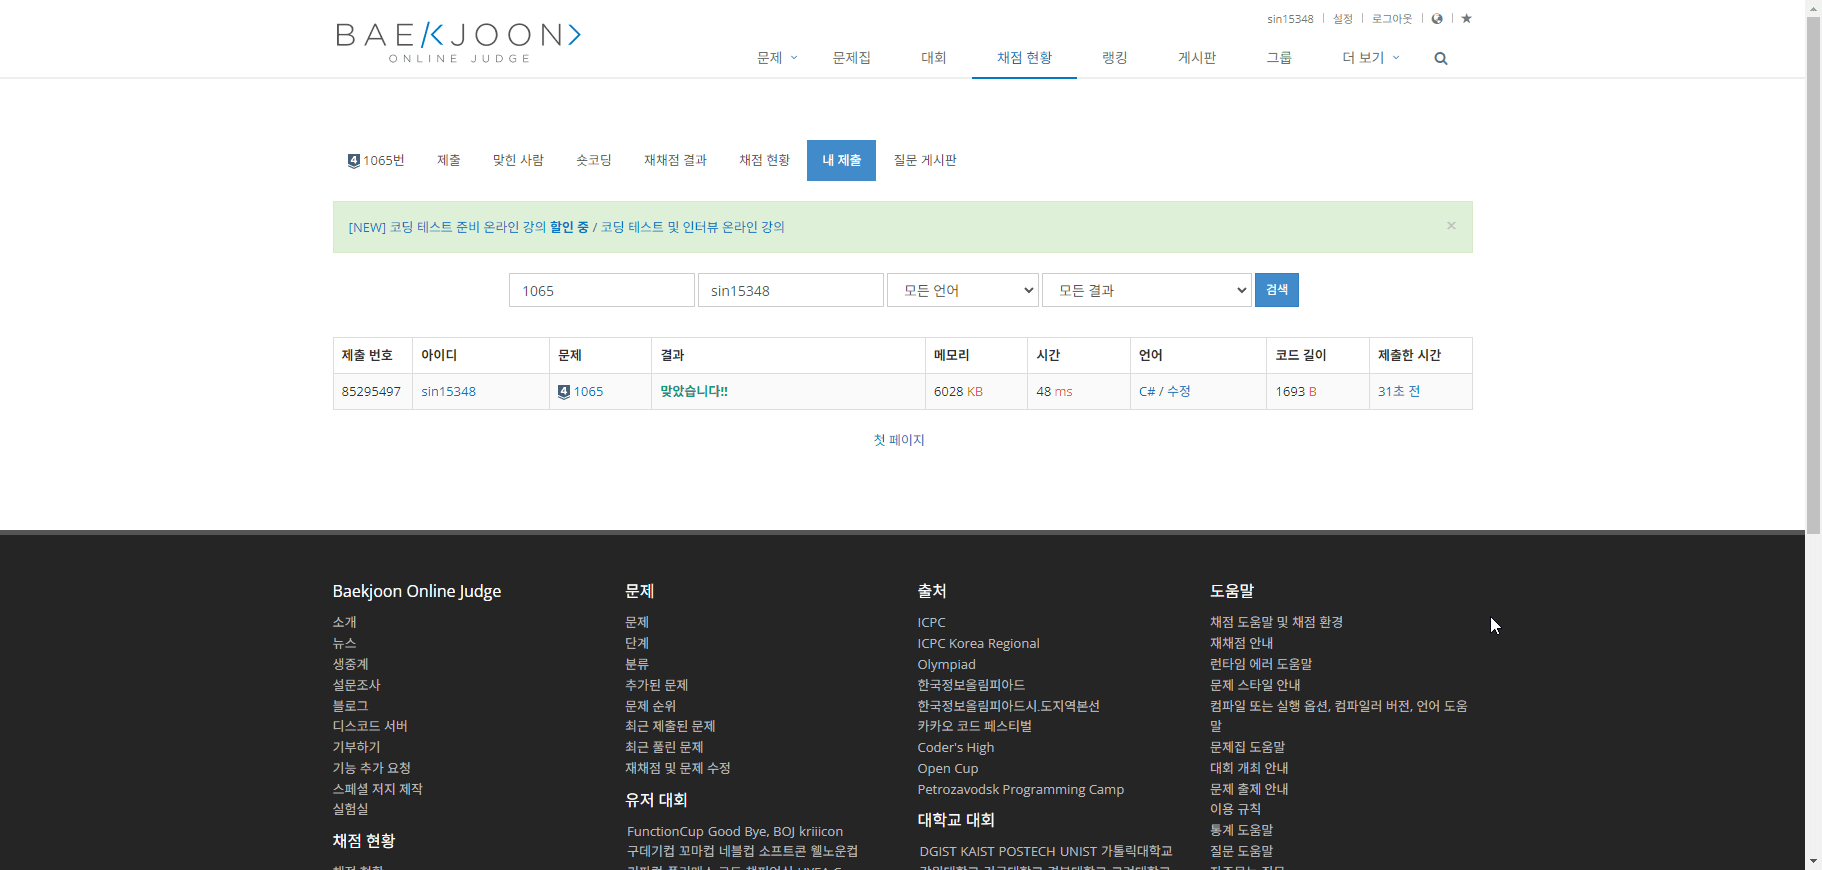Open sin15348 link in results row
1822x870 pixels.
pyautogui.click(x=448, y=391)
